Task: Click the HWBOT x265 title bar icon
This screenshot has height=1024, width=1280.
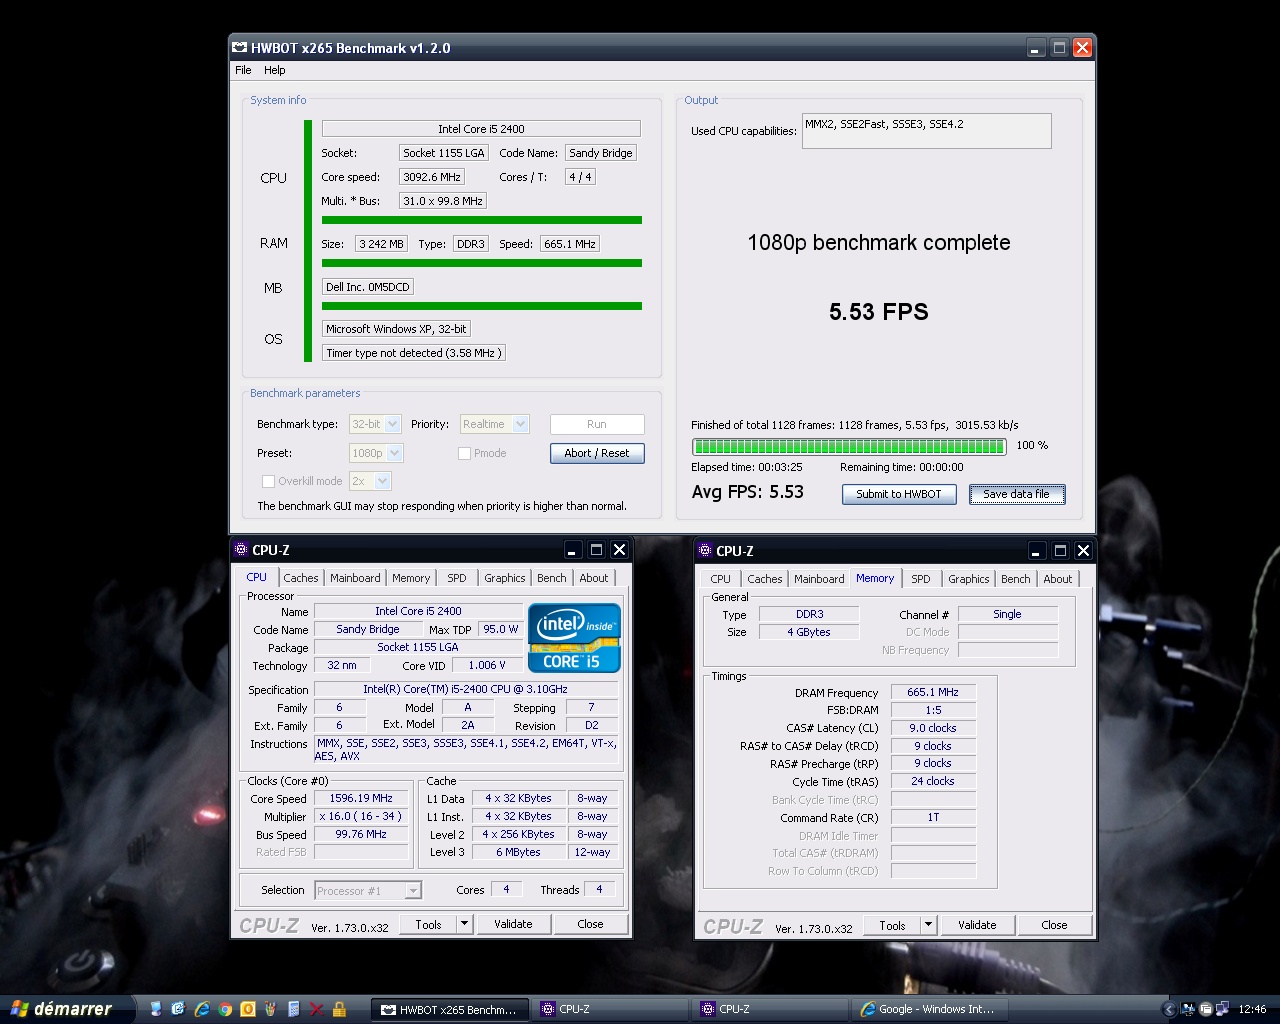Action: coord(240,47)
